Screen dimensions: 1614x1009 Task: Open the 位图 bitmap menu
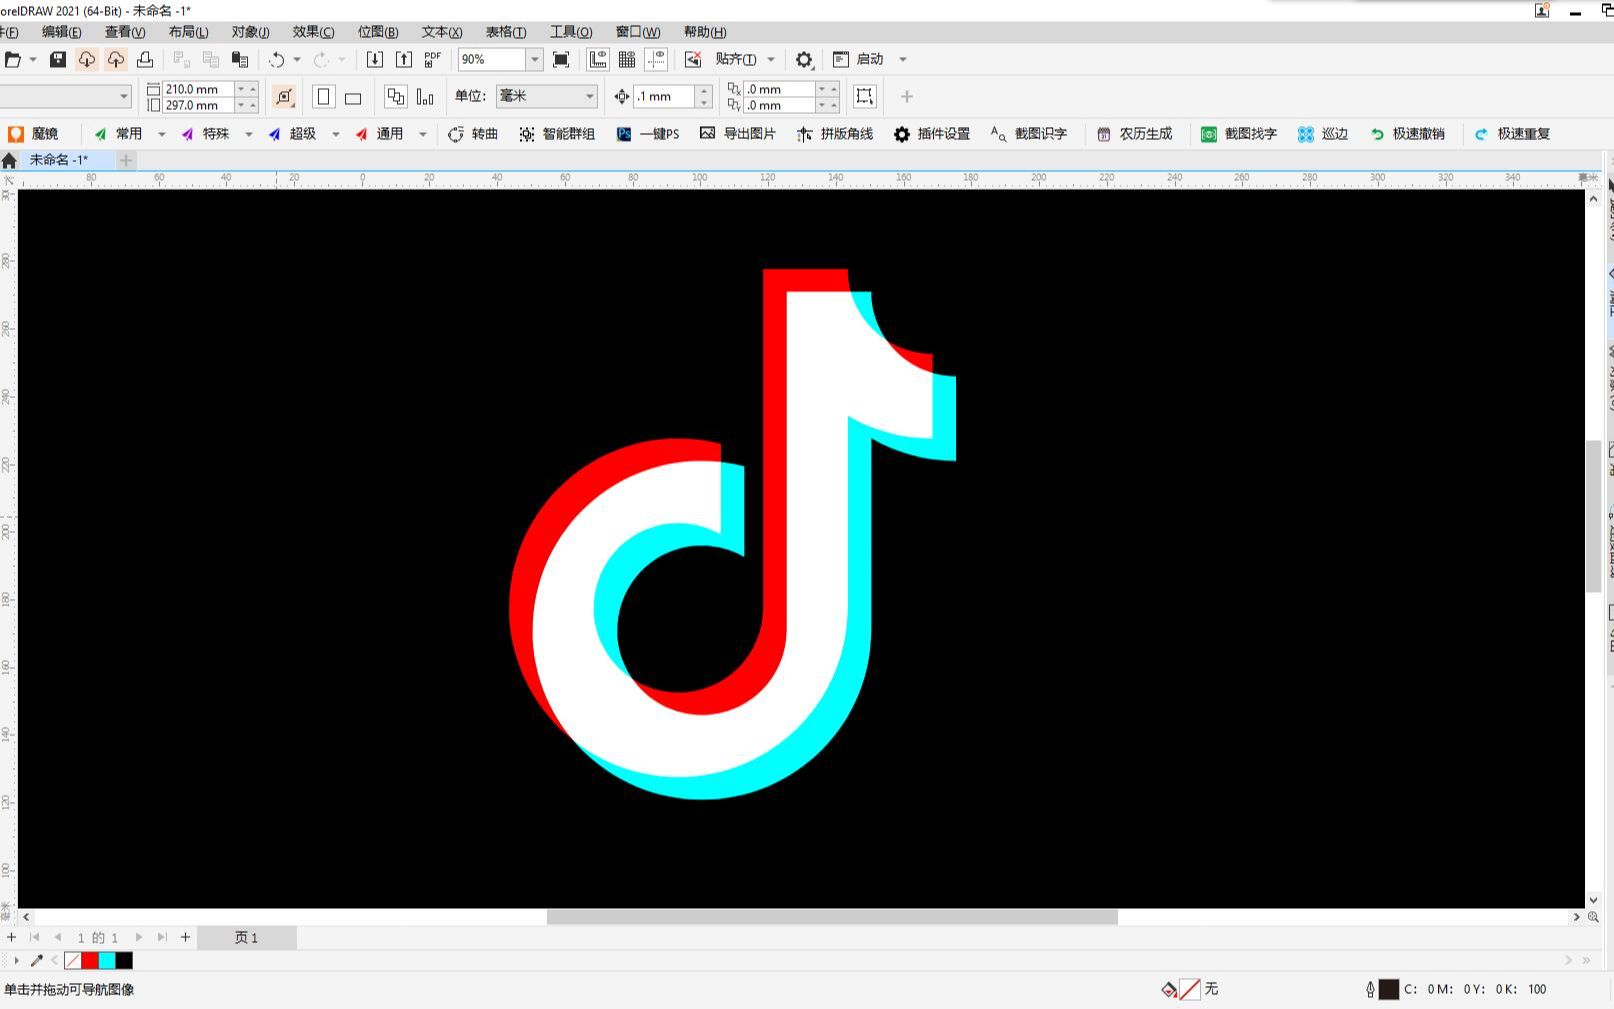pos(378,31)
